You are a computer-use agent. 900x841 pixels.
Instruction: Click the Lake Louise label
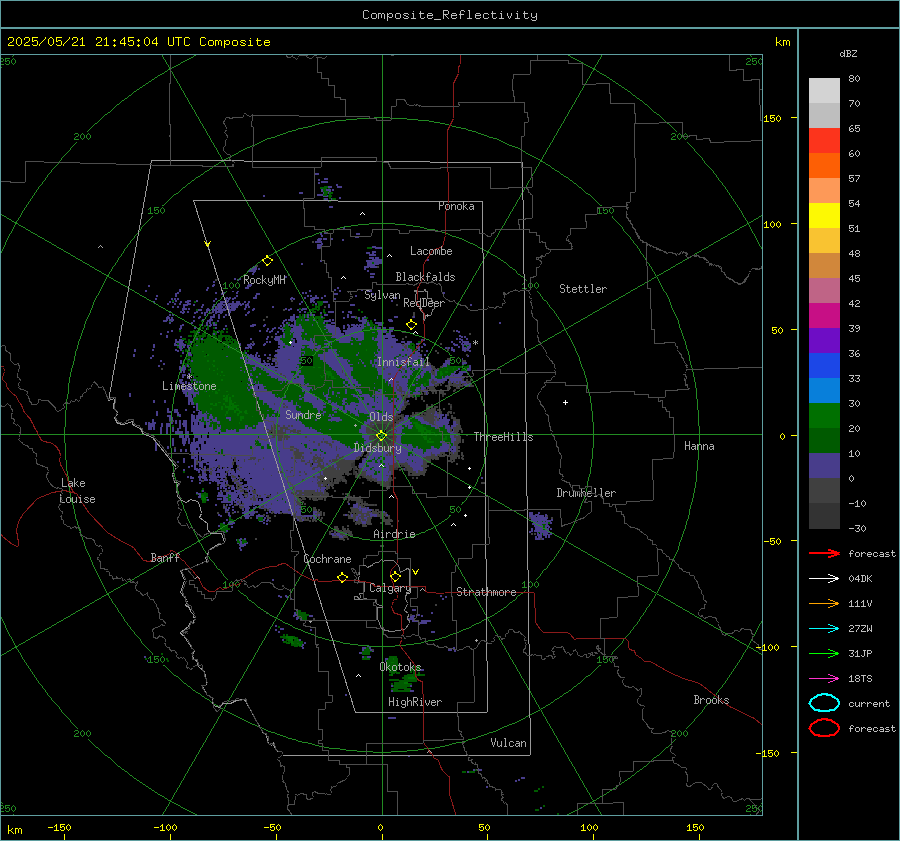coord(77,491)
